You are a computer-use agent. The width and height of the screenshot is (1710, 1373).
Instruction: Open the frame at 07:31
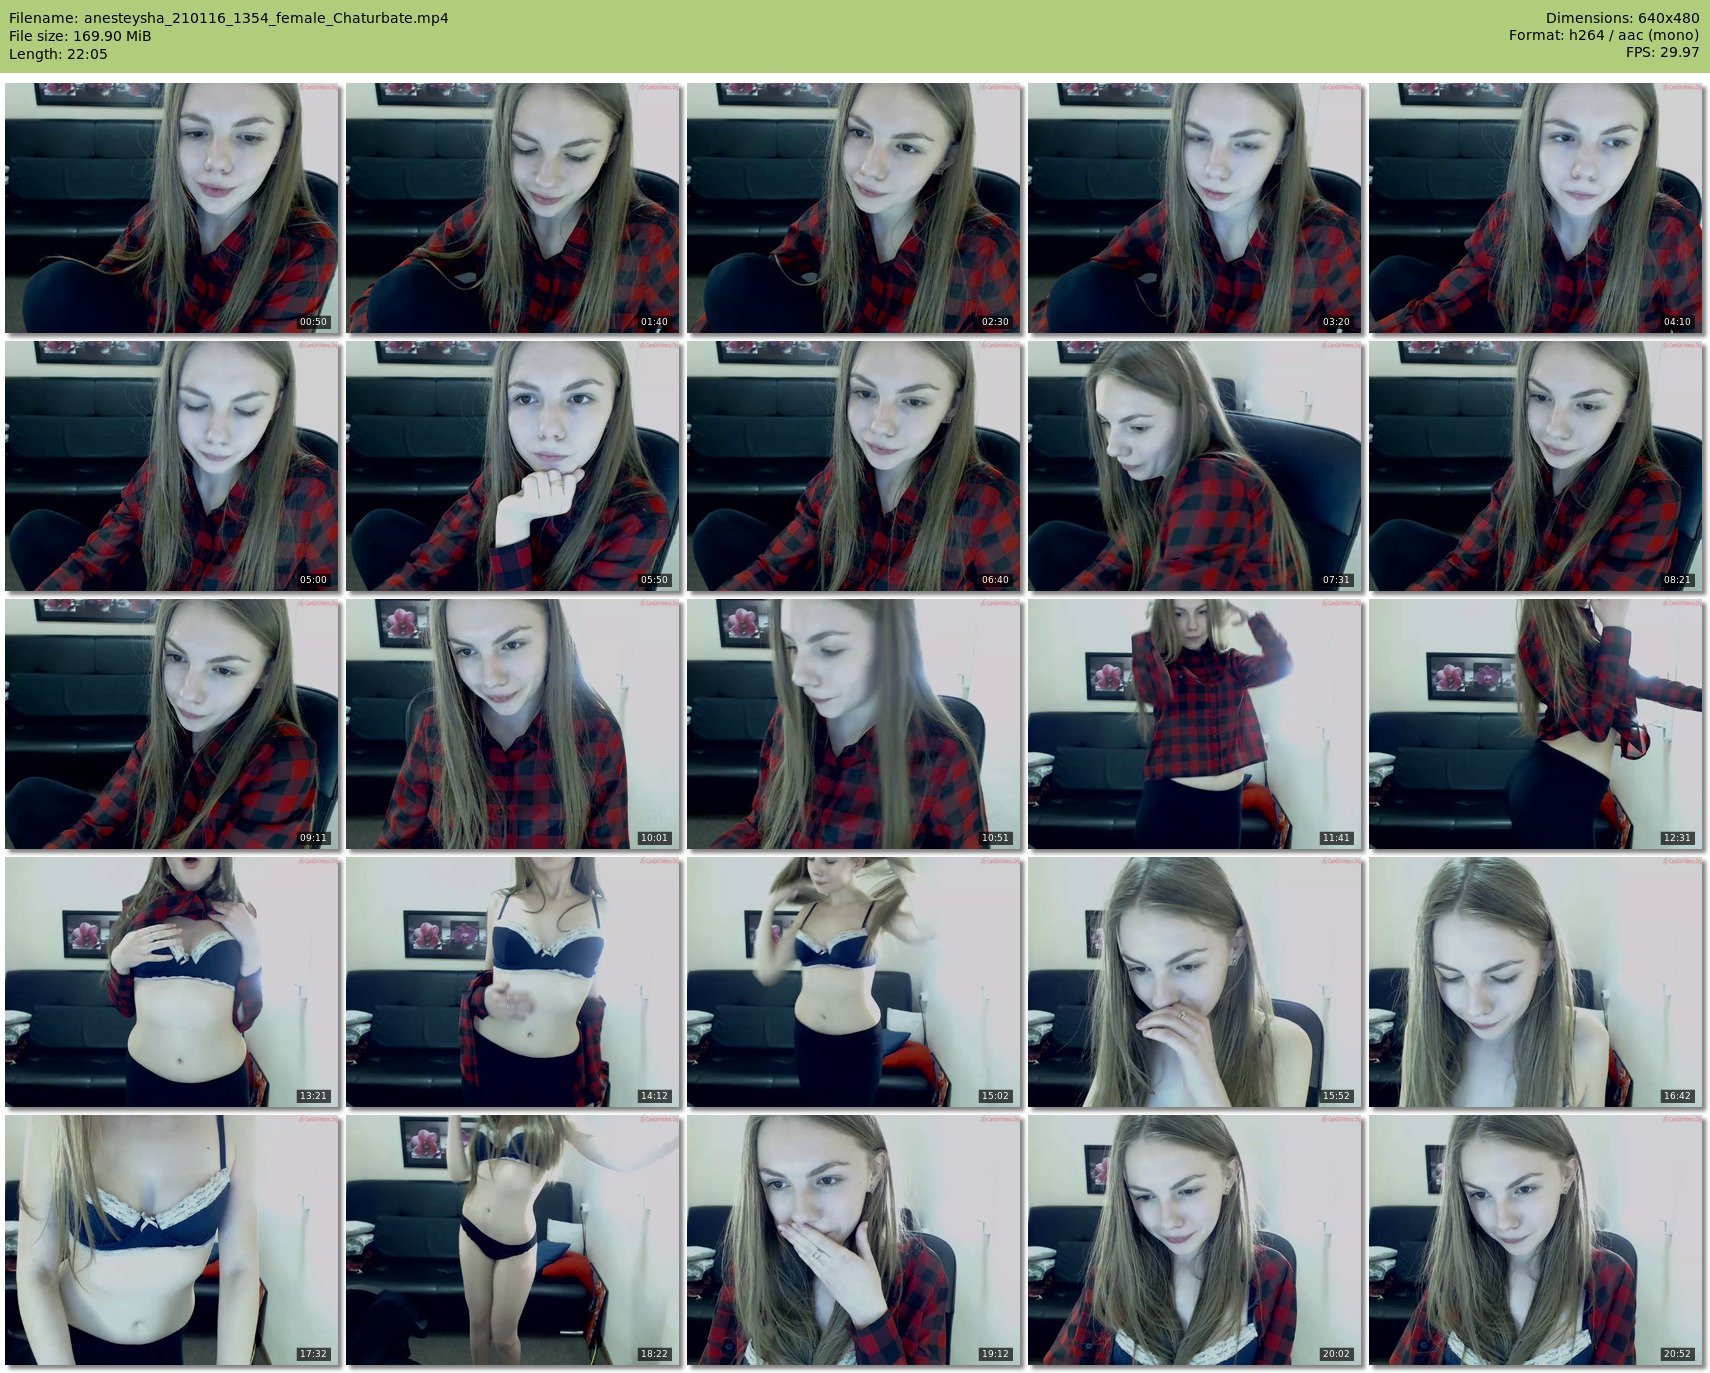pos(1195,466)
